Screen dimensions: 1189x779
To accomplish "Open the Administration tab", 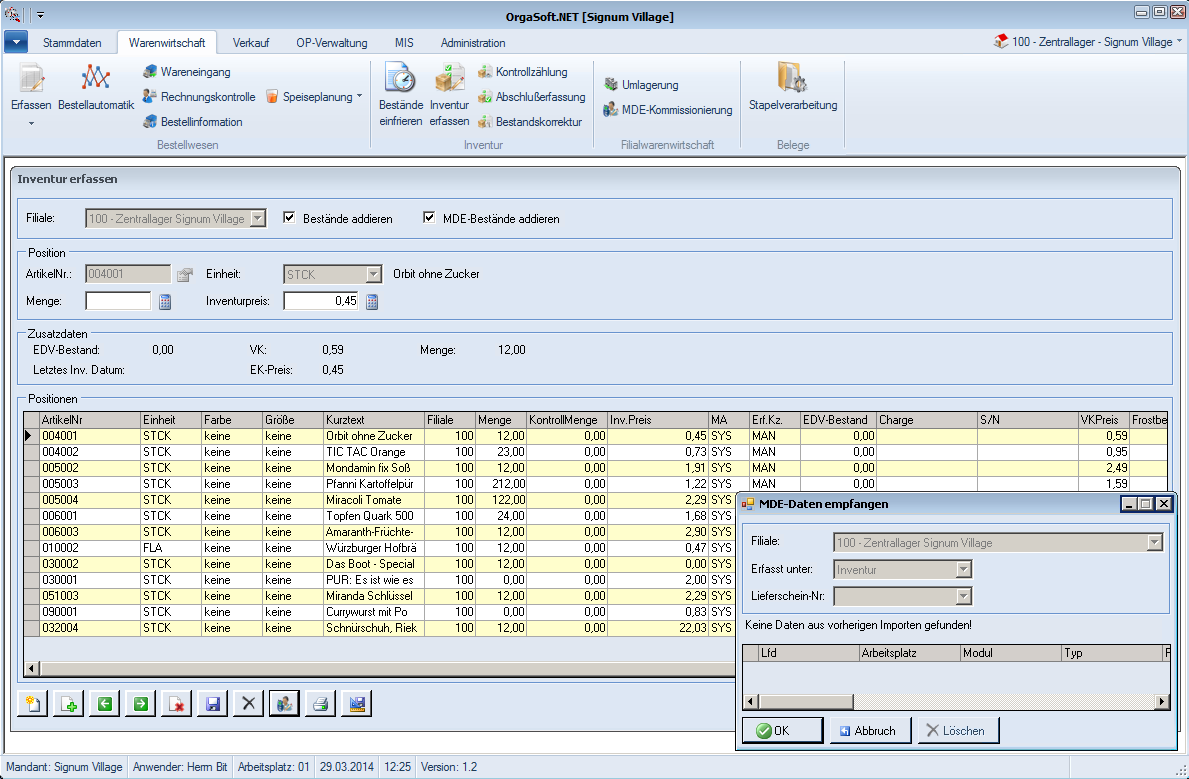I will pyautogui.click(x=472, y=43).
